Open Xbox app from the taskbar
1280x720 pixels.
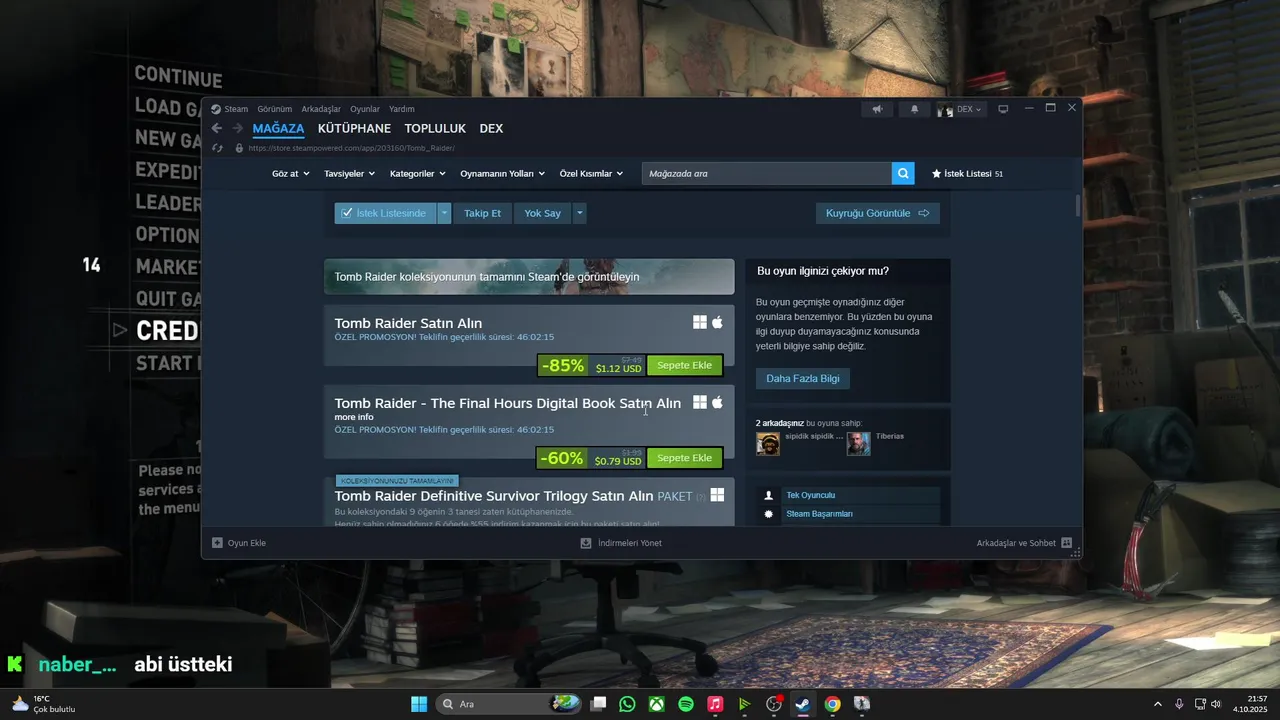(x=656, y=704)
